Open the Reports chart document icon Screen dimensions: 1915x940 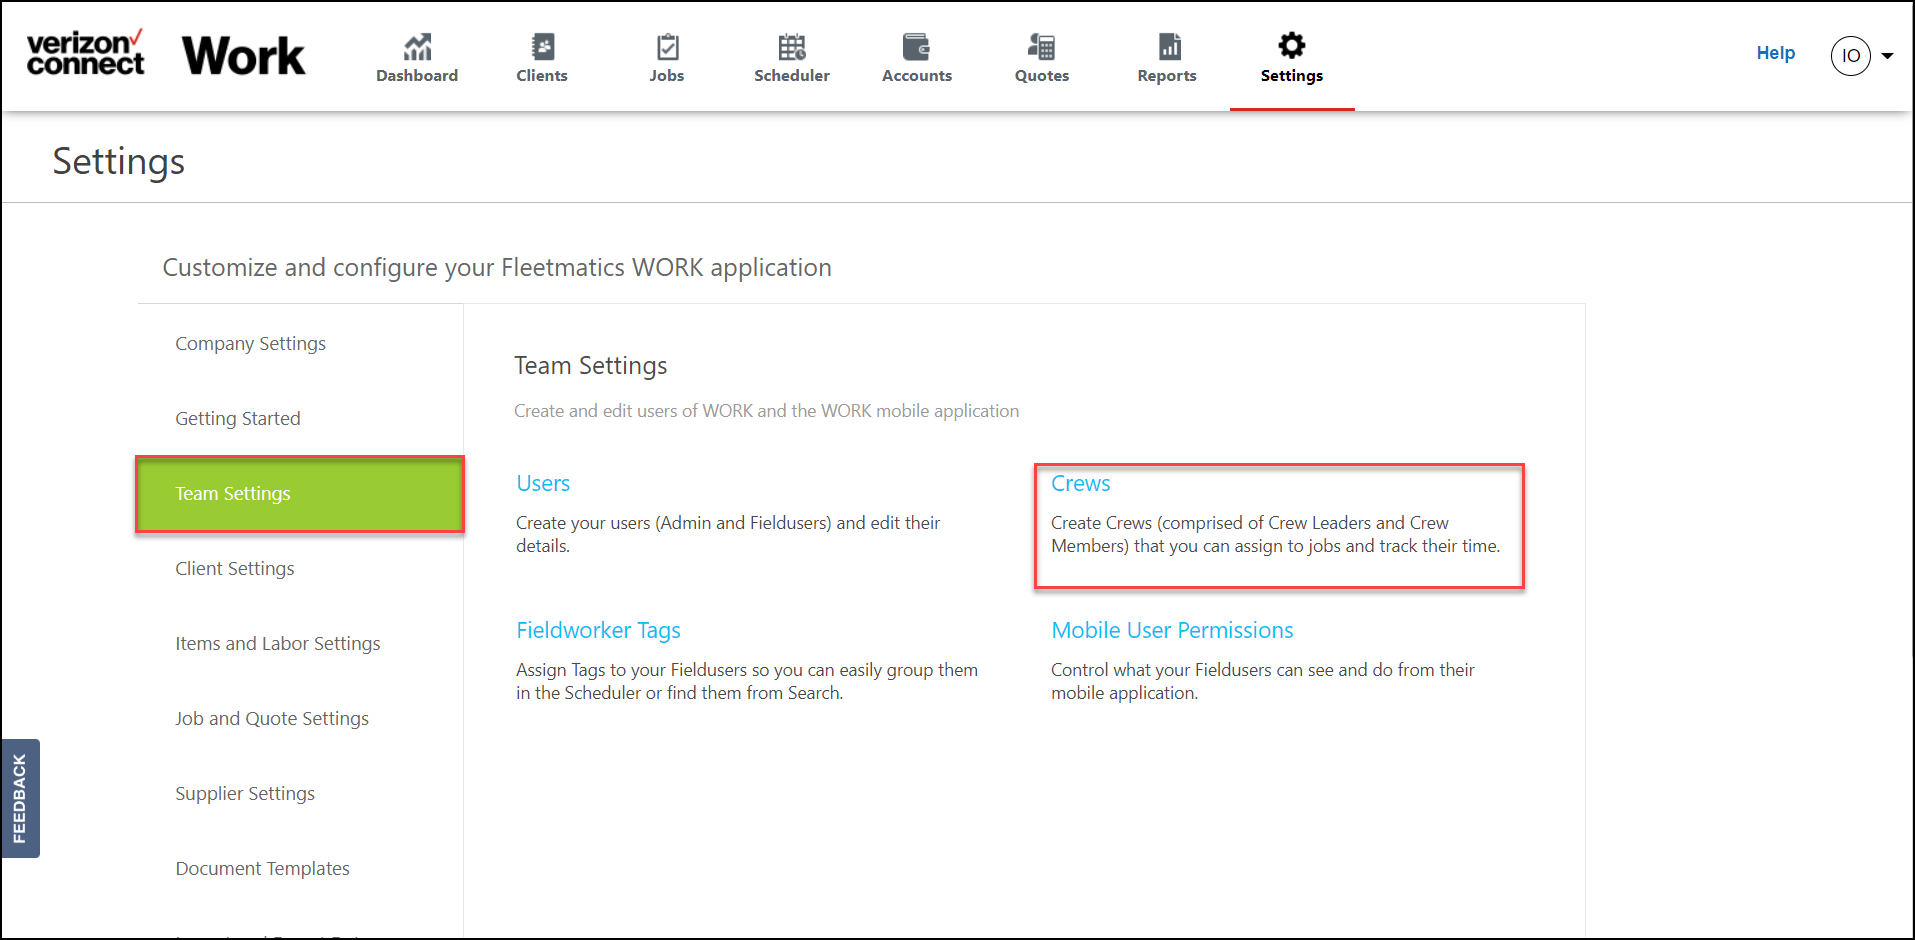pyautogui.click(x=1169, y=46)
